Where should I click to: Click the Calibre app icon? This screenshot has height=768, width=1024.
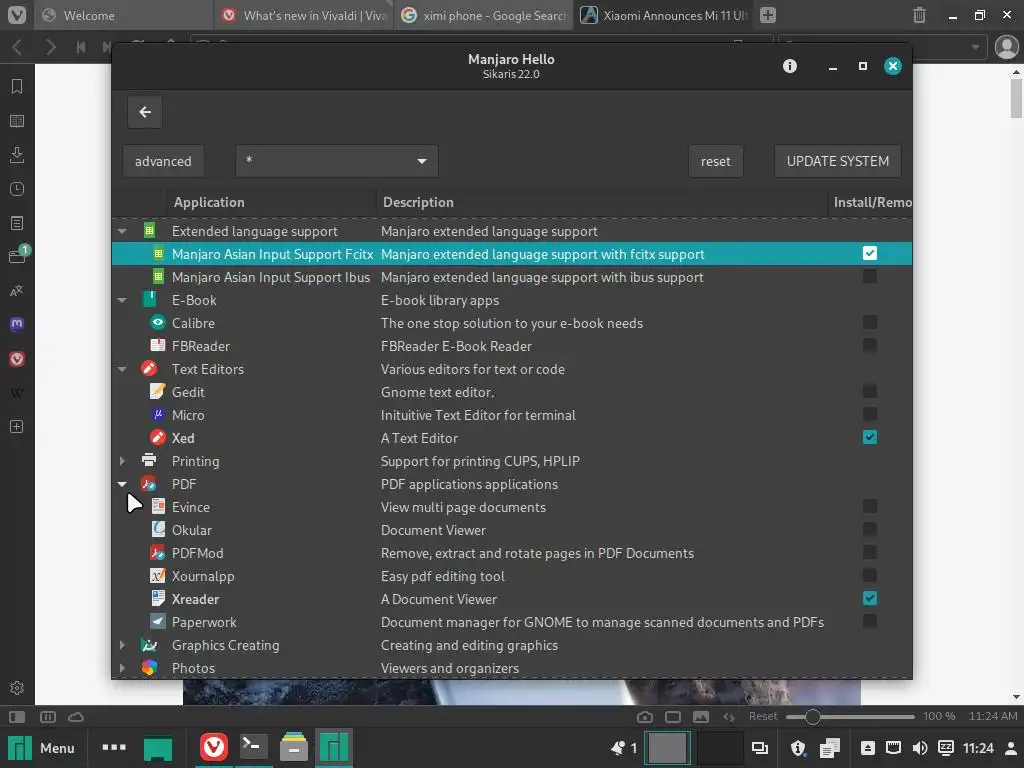(x=157, y=323)
